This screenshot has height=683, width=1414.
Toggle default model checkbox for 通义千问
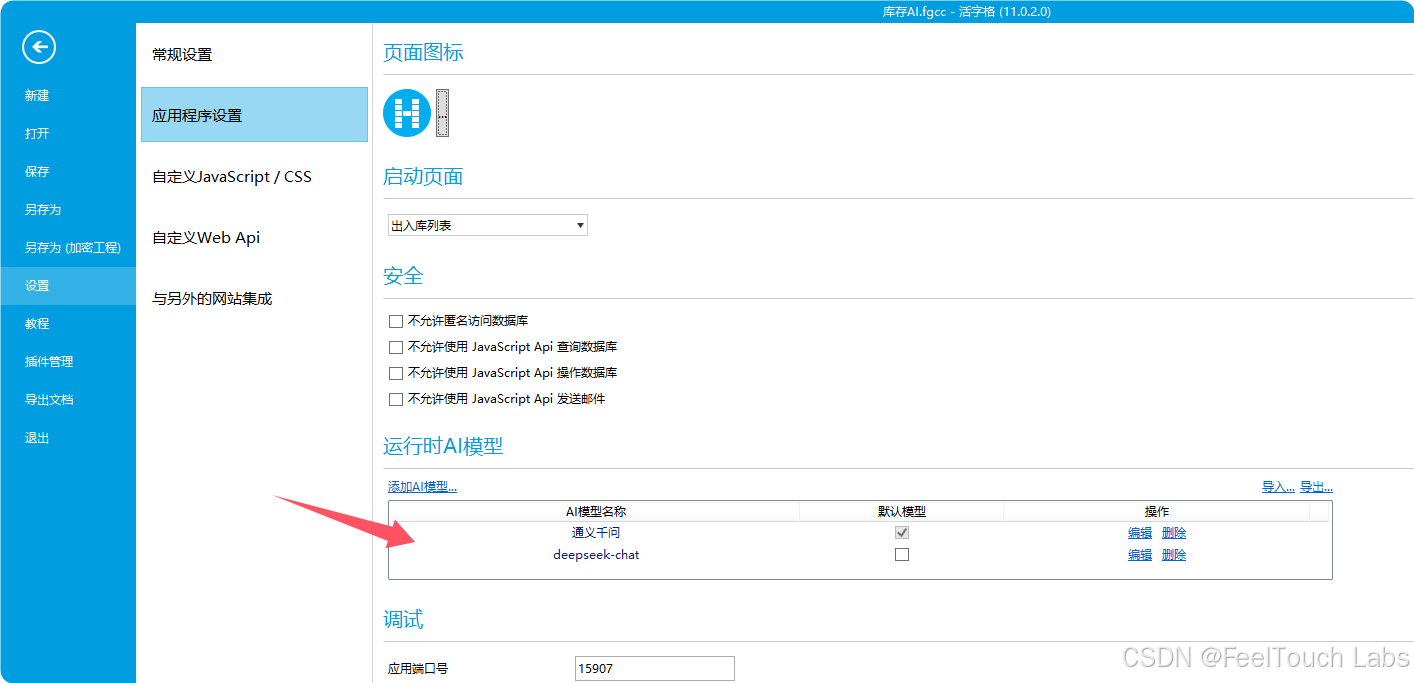902,533
